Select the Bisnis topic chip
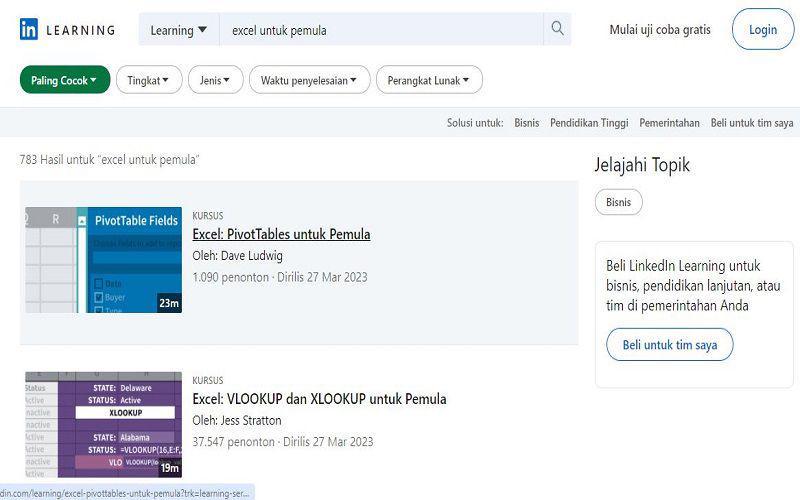800x500 pixels. [x=618, y=202]
